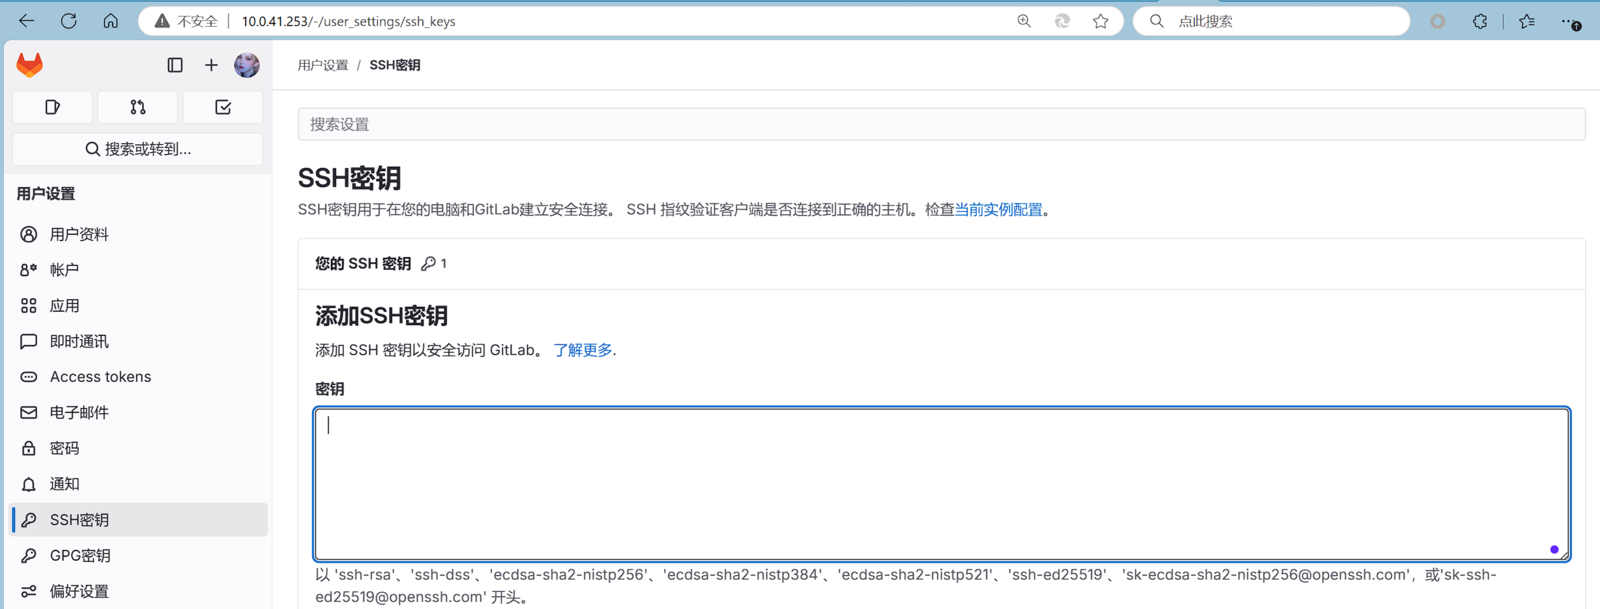Viewport: 1600px width, 609px height.
Task: Open browser more options menu
Action: pyautogui.click(x=1570, y=21)
